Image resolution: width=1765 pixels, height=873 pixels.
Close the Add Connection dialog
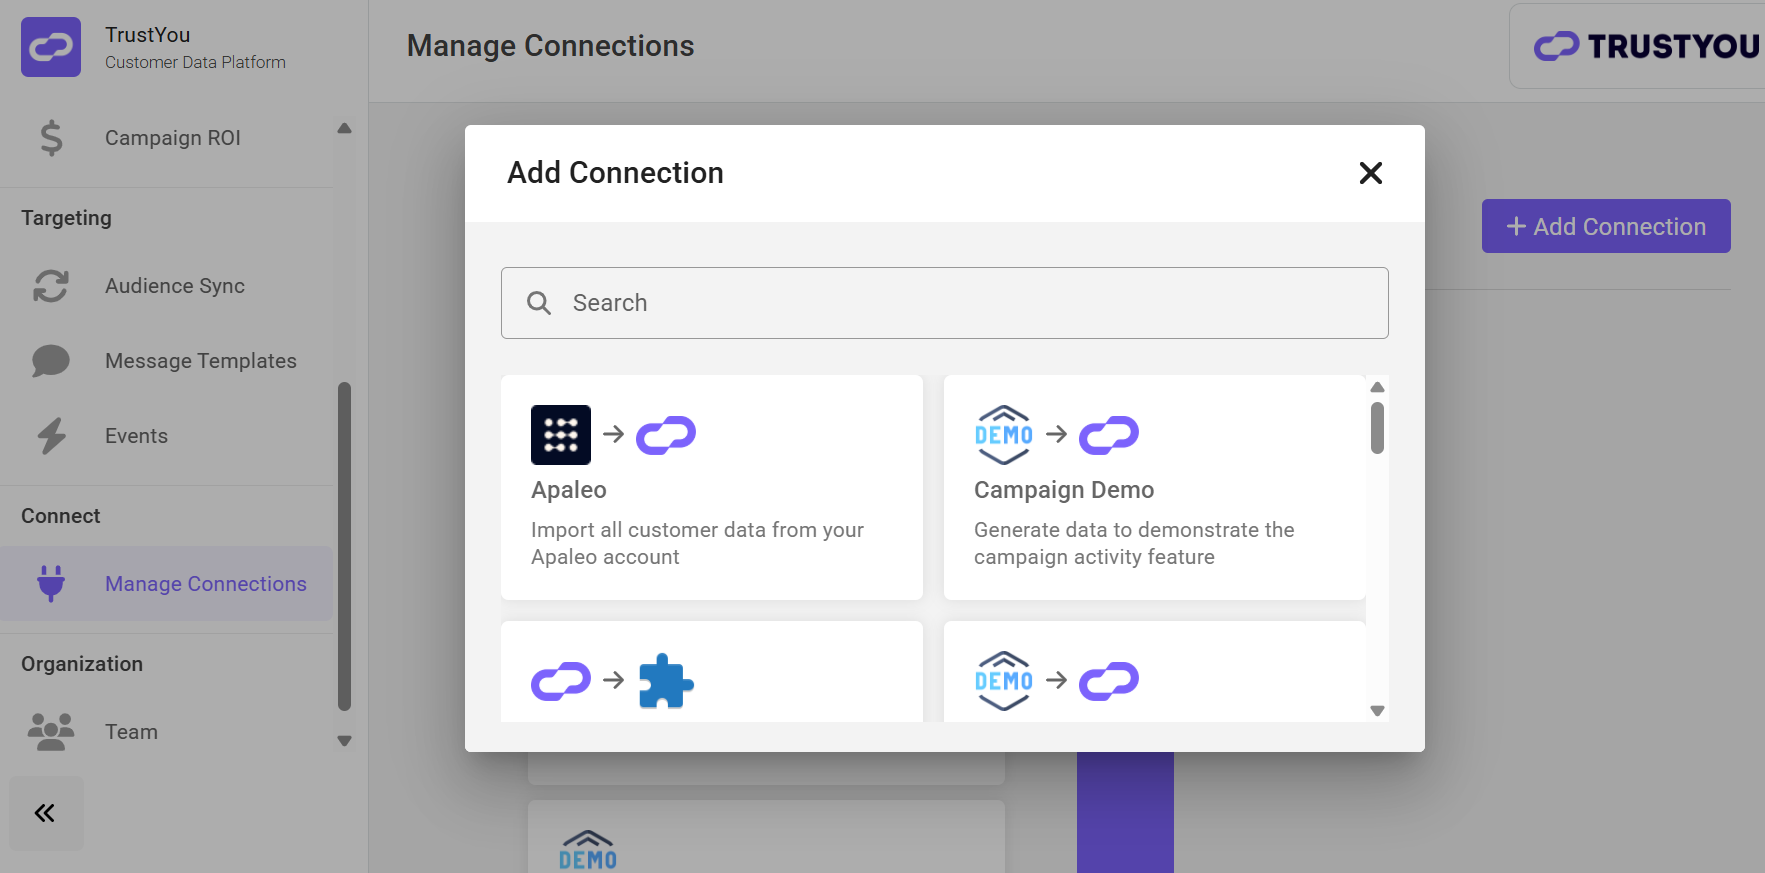[1371, 173]
